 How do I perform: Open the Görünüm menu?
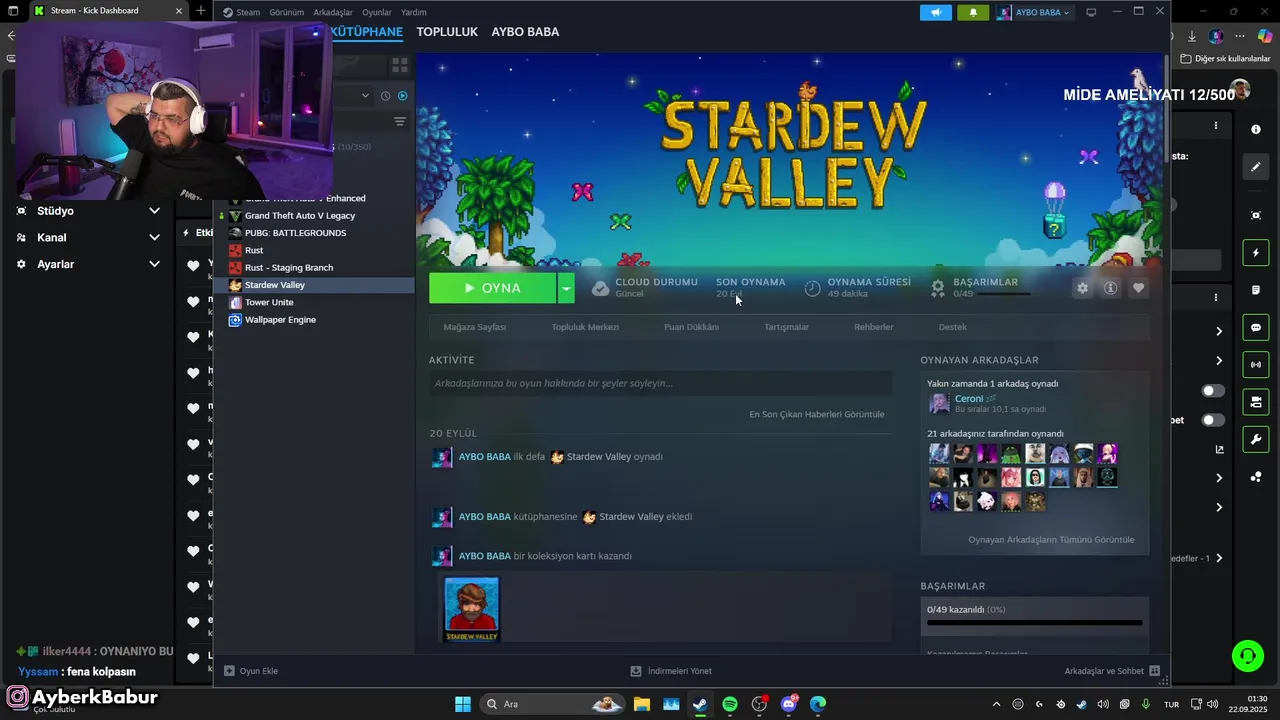tap(286, 12)
